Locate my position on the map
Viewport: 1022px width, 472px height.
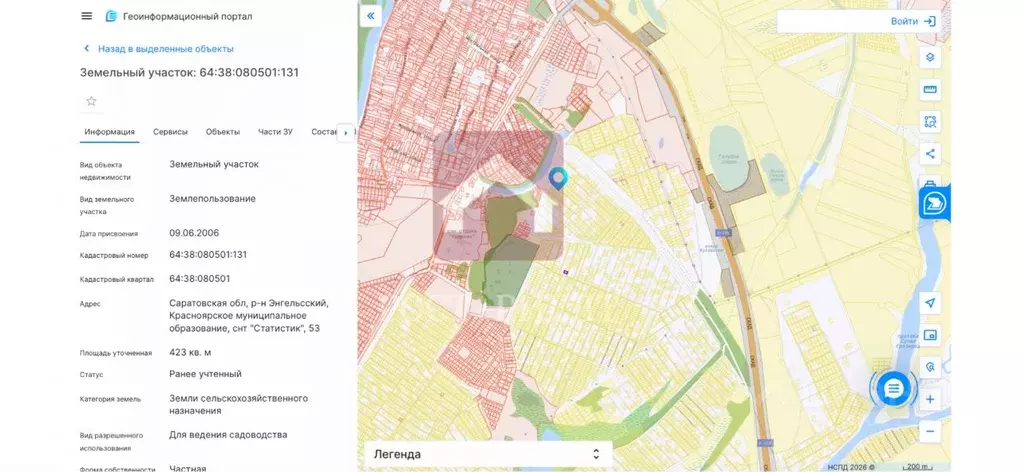pos(930,303)
